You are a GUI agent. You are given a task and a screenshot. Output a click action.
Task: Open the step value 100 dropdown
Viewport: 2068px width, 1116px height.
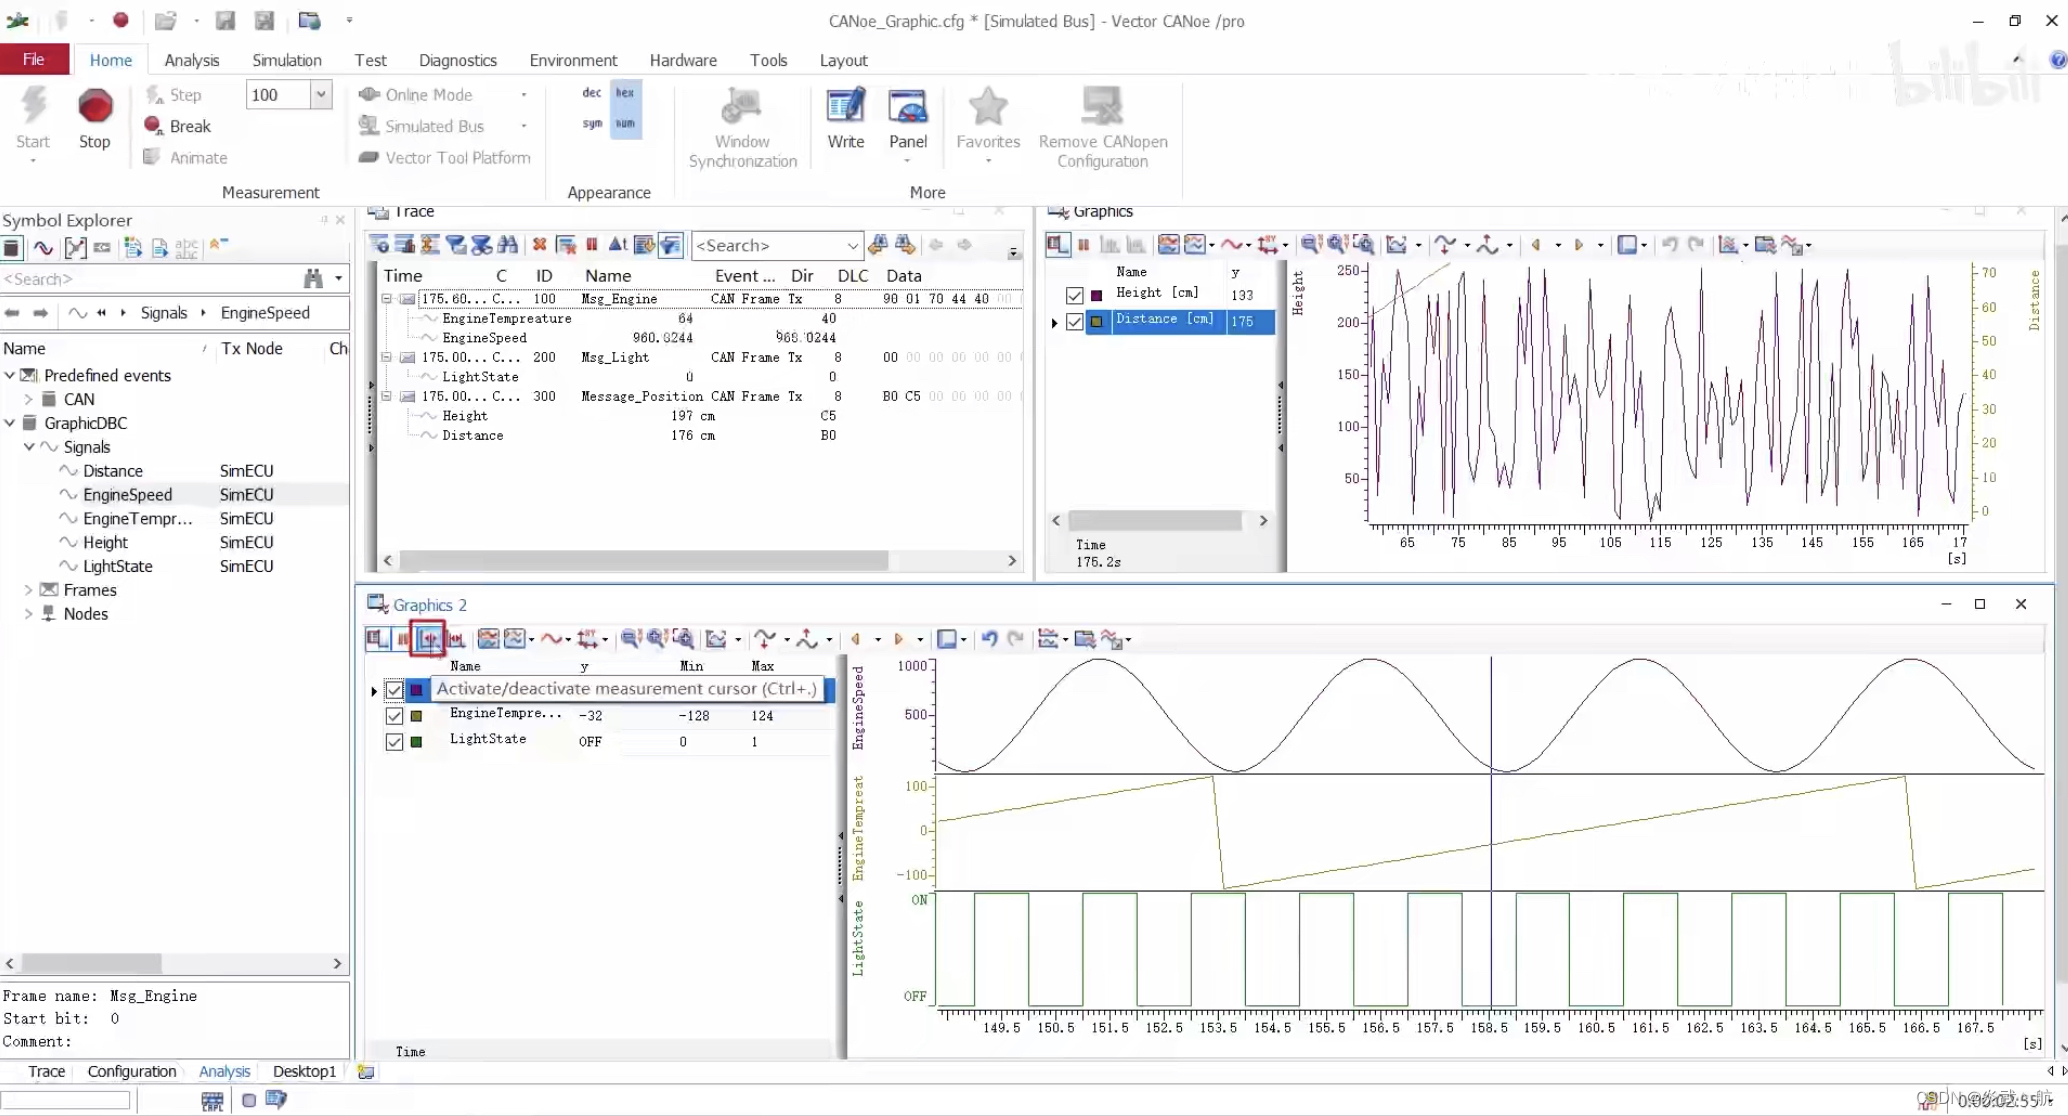(321, 95)
